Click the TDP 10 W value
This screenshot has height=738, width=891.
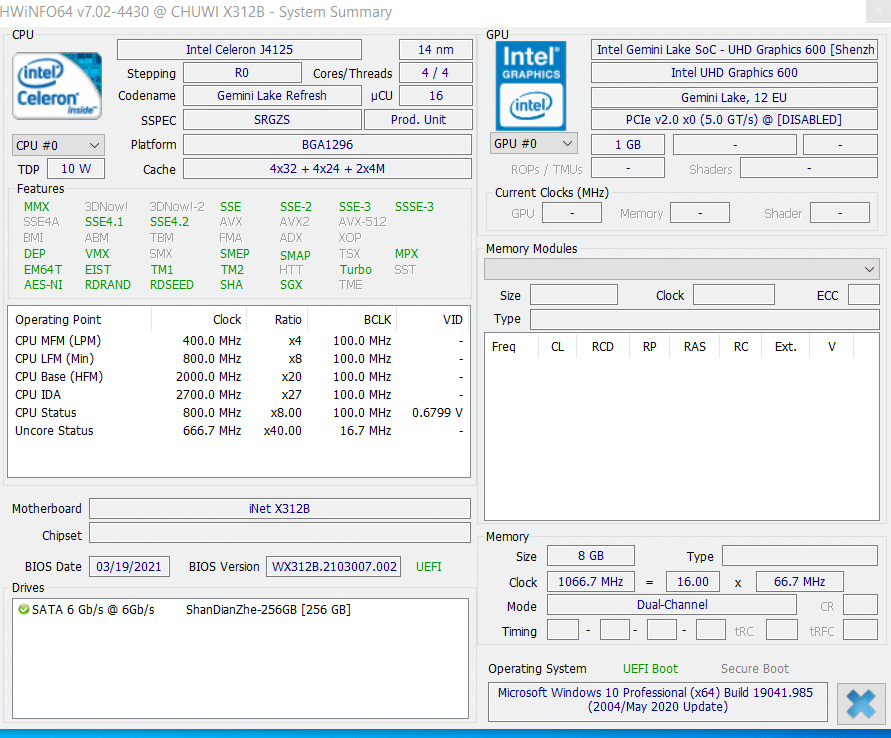(76, 169)
